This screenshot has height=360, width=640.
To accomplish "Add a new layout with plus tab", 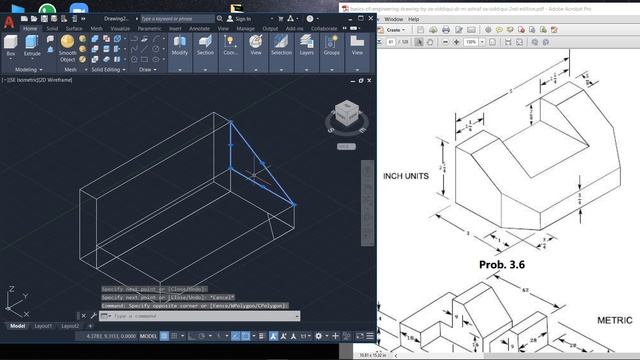I will click(90, 326).
